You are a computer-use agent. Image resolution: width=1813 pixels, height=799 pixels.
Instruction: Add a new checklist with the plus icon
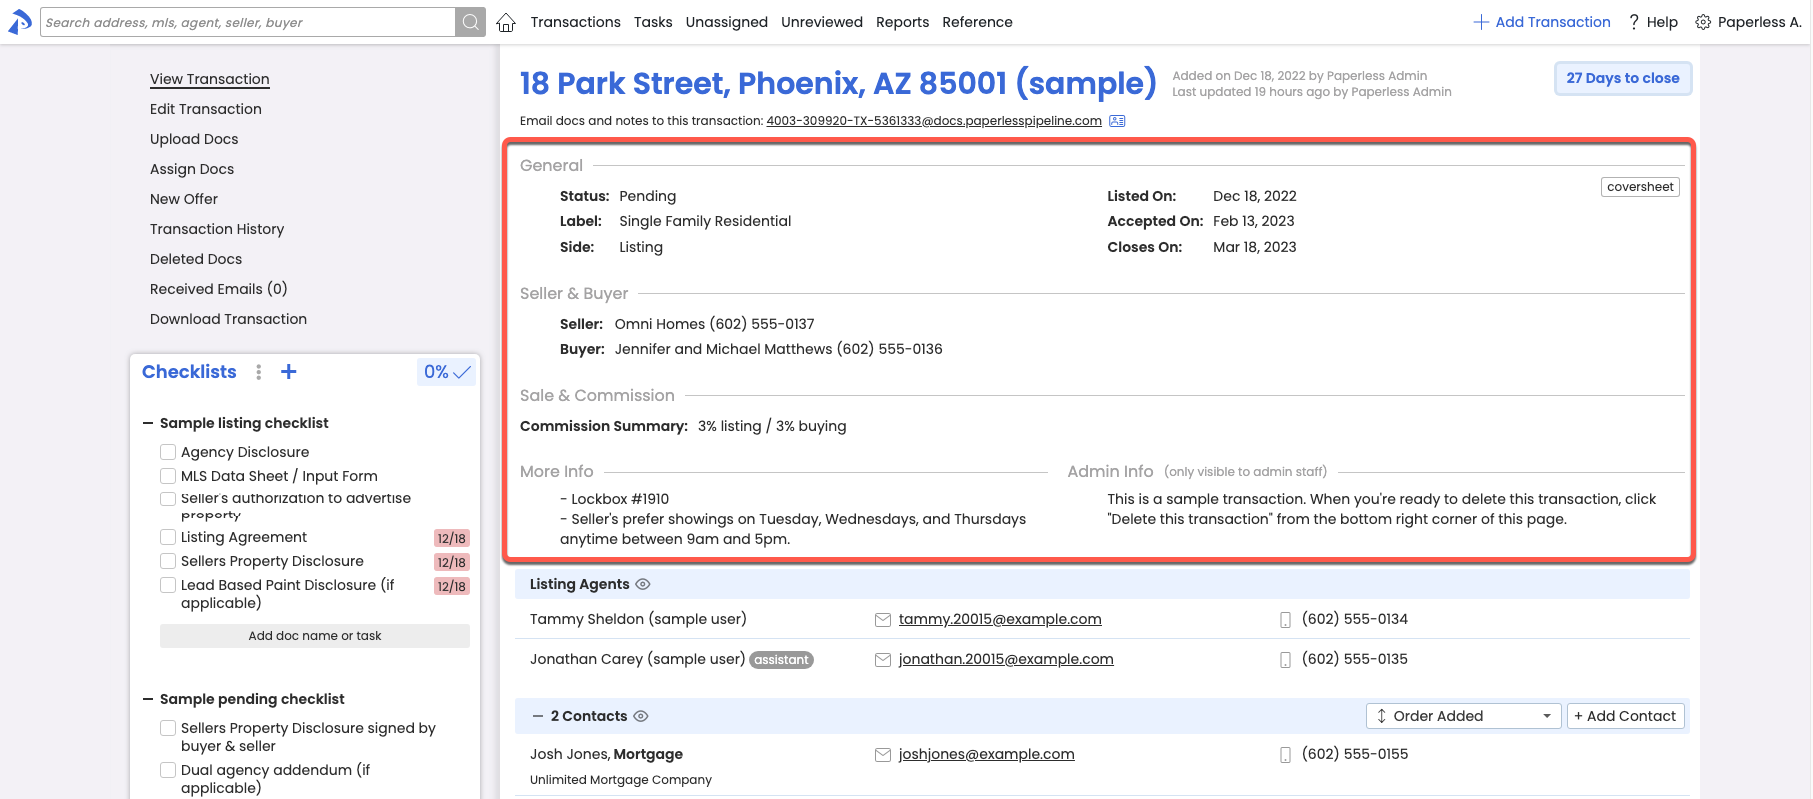click(x=289, y=372)
